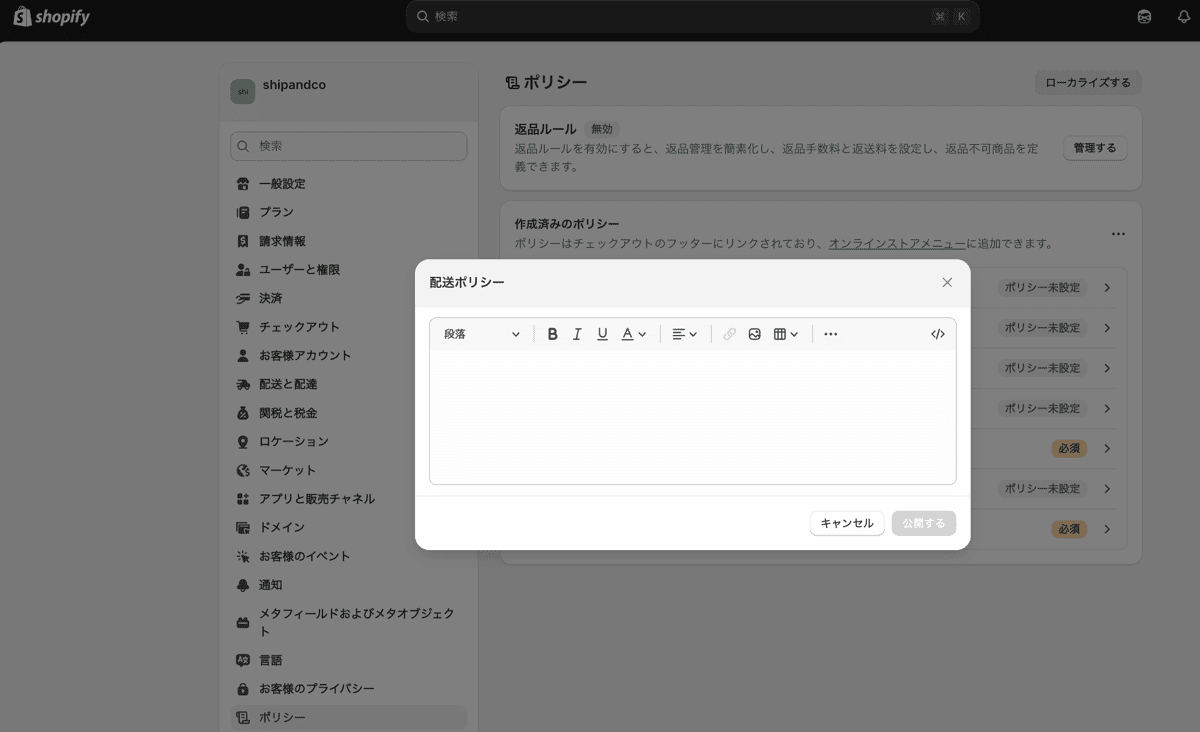Open more formatting options with the ellipsis icon
Viewport: 1200px width, 732px height.
[x=831, y=333]
